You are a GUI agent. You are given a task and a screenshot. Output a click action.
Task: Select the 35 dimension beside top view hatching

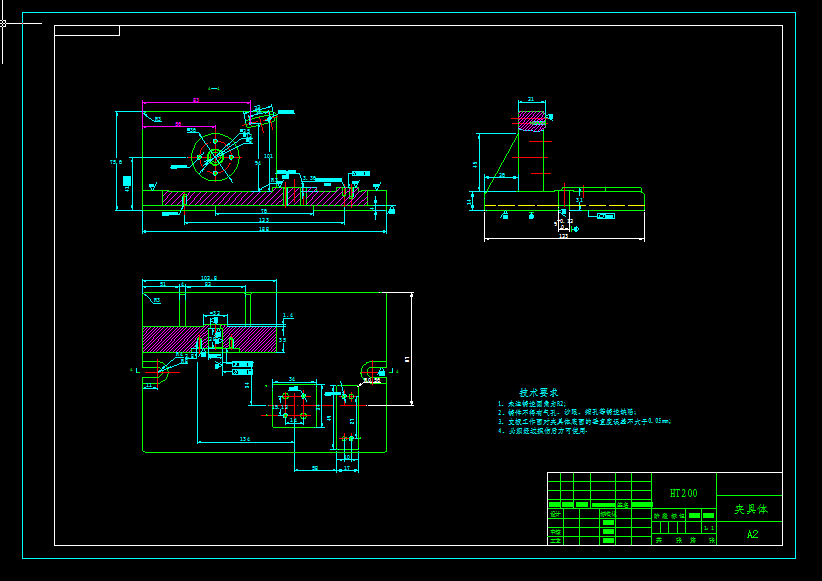tap(283, 340)
